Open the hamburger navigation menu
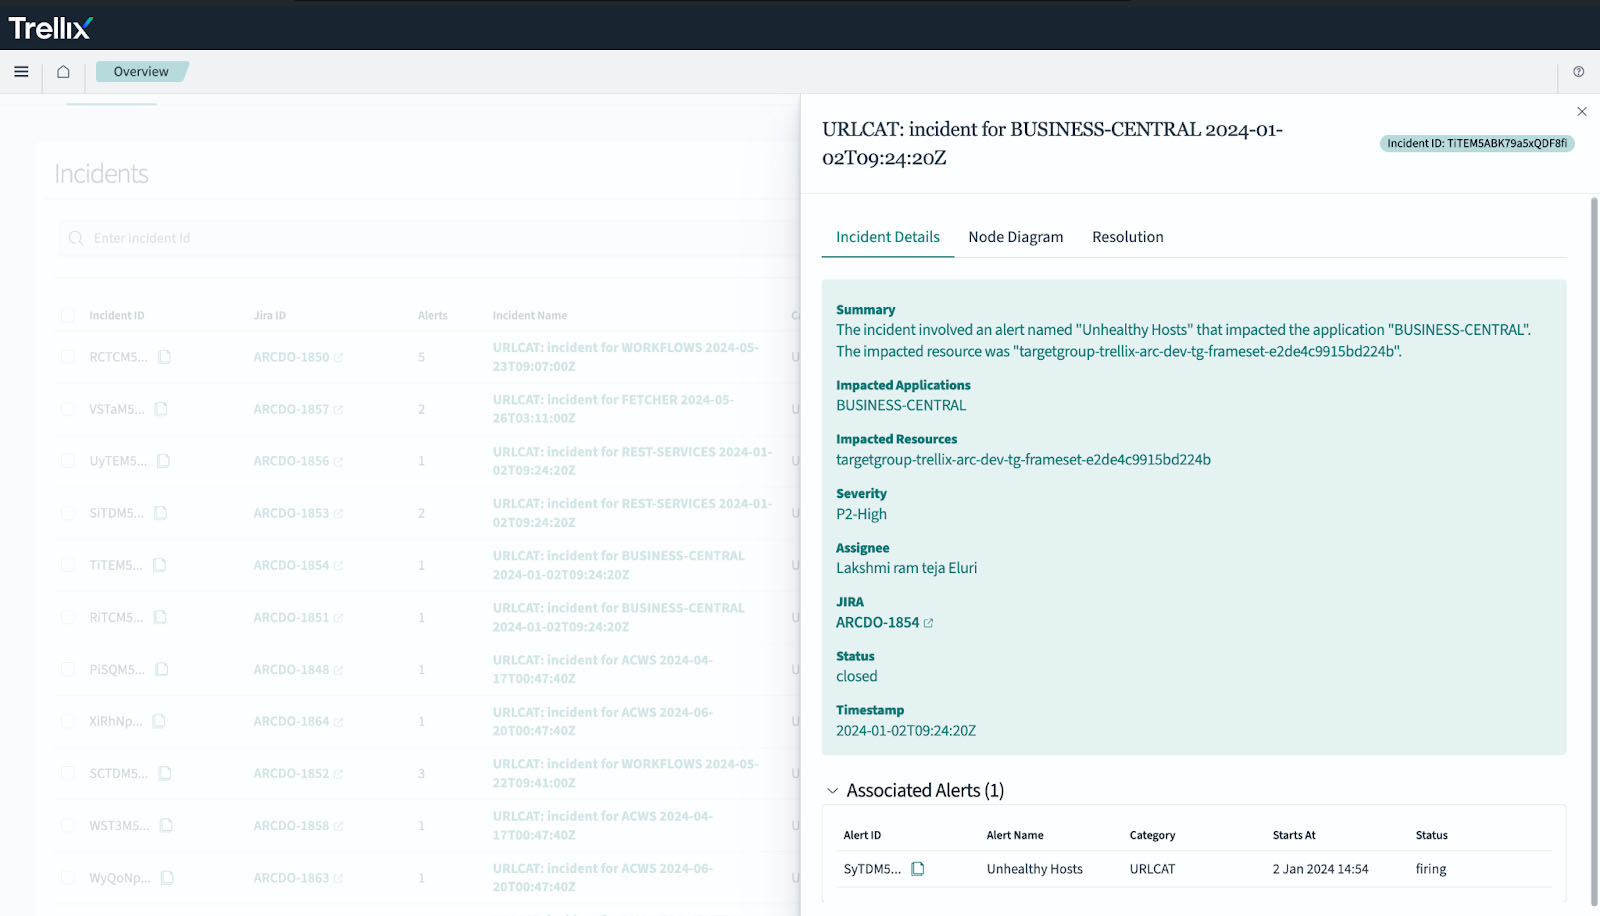1600x916 pixels. click(21, 72)
